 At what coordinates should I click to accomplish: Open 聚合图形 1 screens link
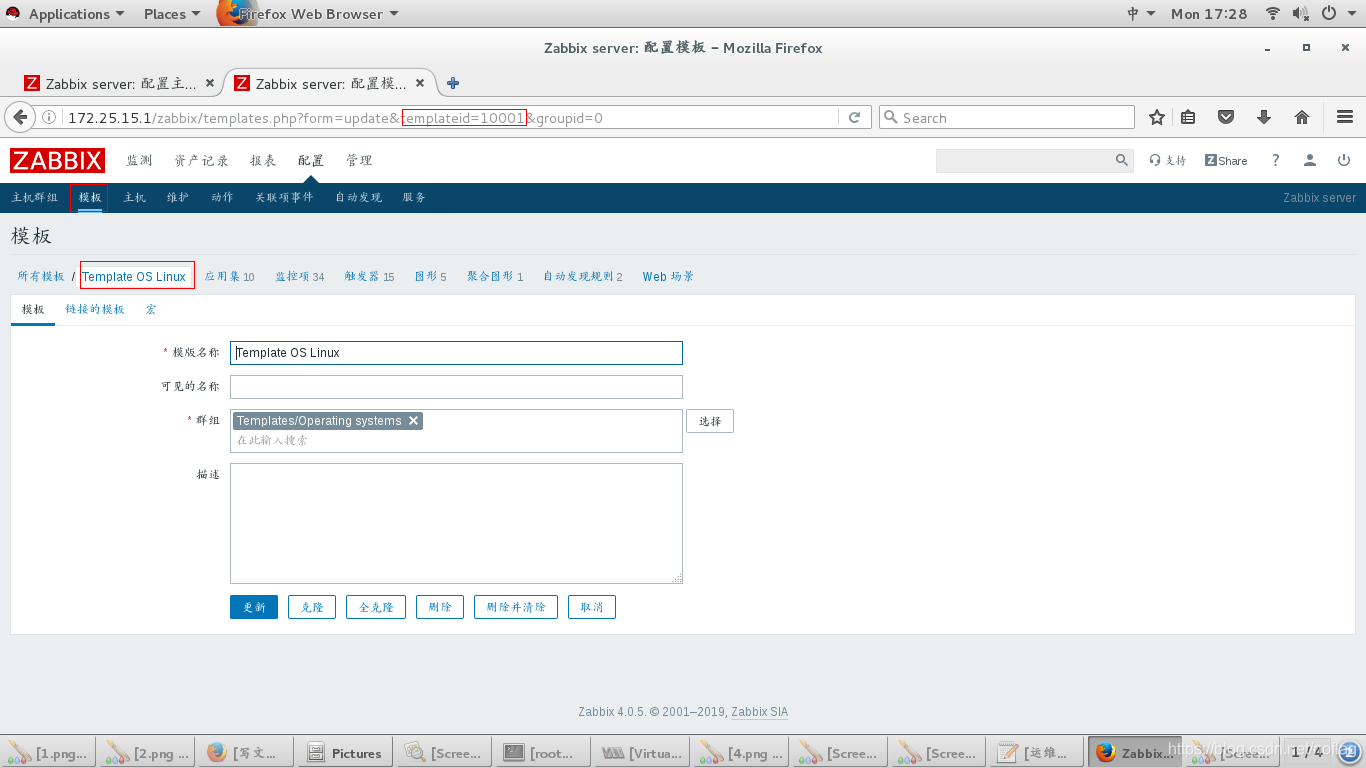495,277
